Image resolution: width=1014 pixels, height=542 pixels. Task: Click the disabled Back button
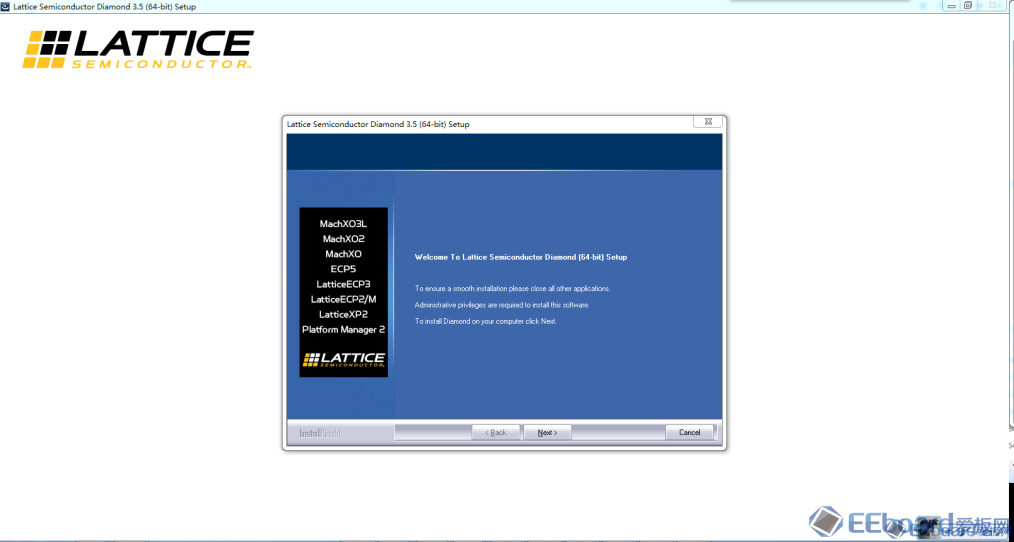pos(496,432)
